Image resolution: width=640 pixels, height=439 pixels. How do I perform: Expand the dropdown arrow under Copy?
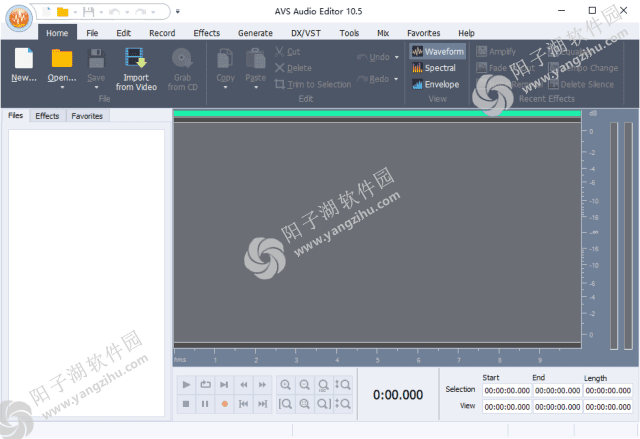[x=225, y=87]
